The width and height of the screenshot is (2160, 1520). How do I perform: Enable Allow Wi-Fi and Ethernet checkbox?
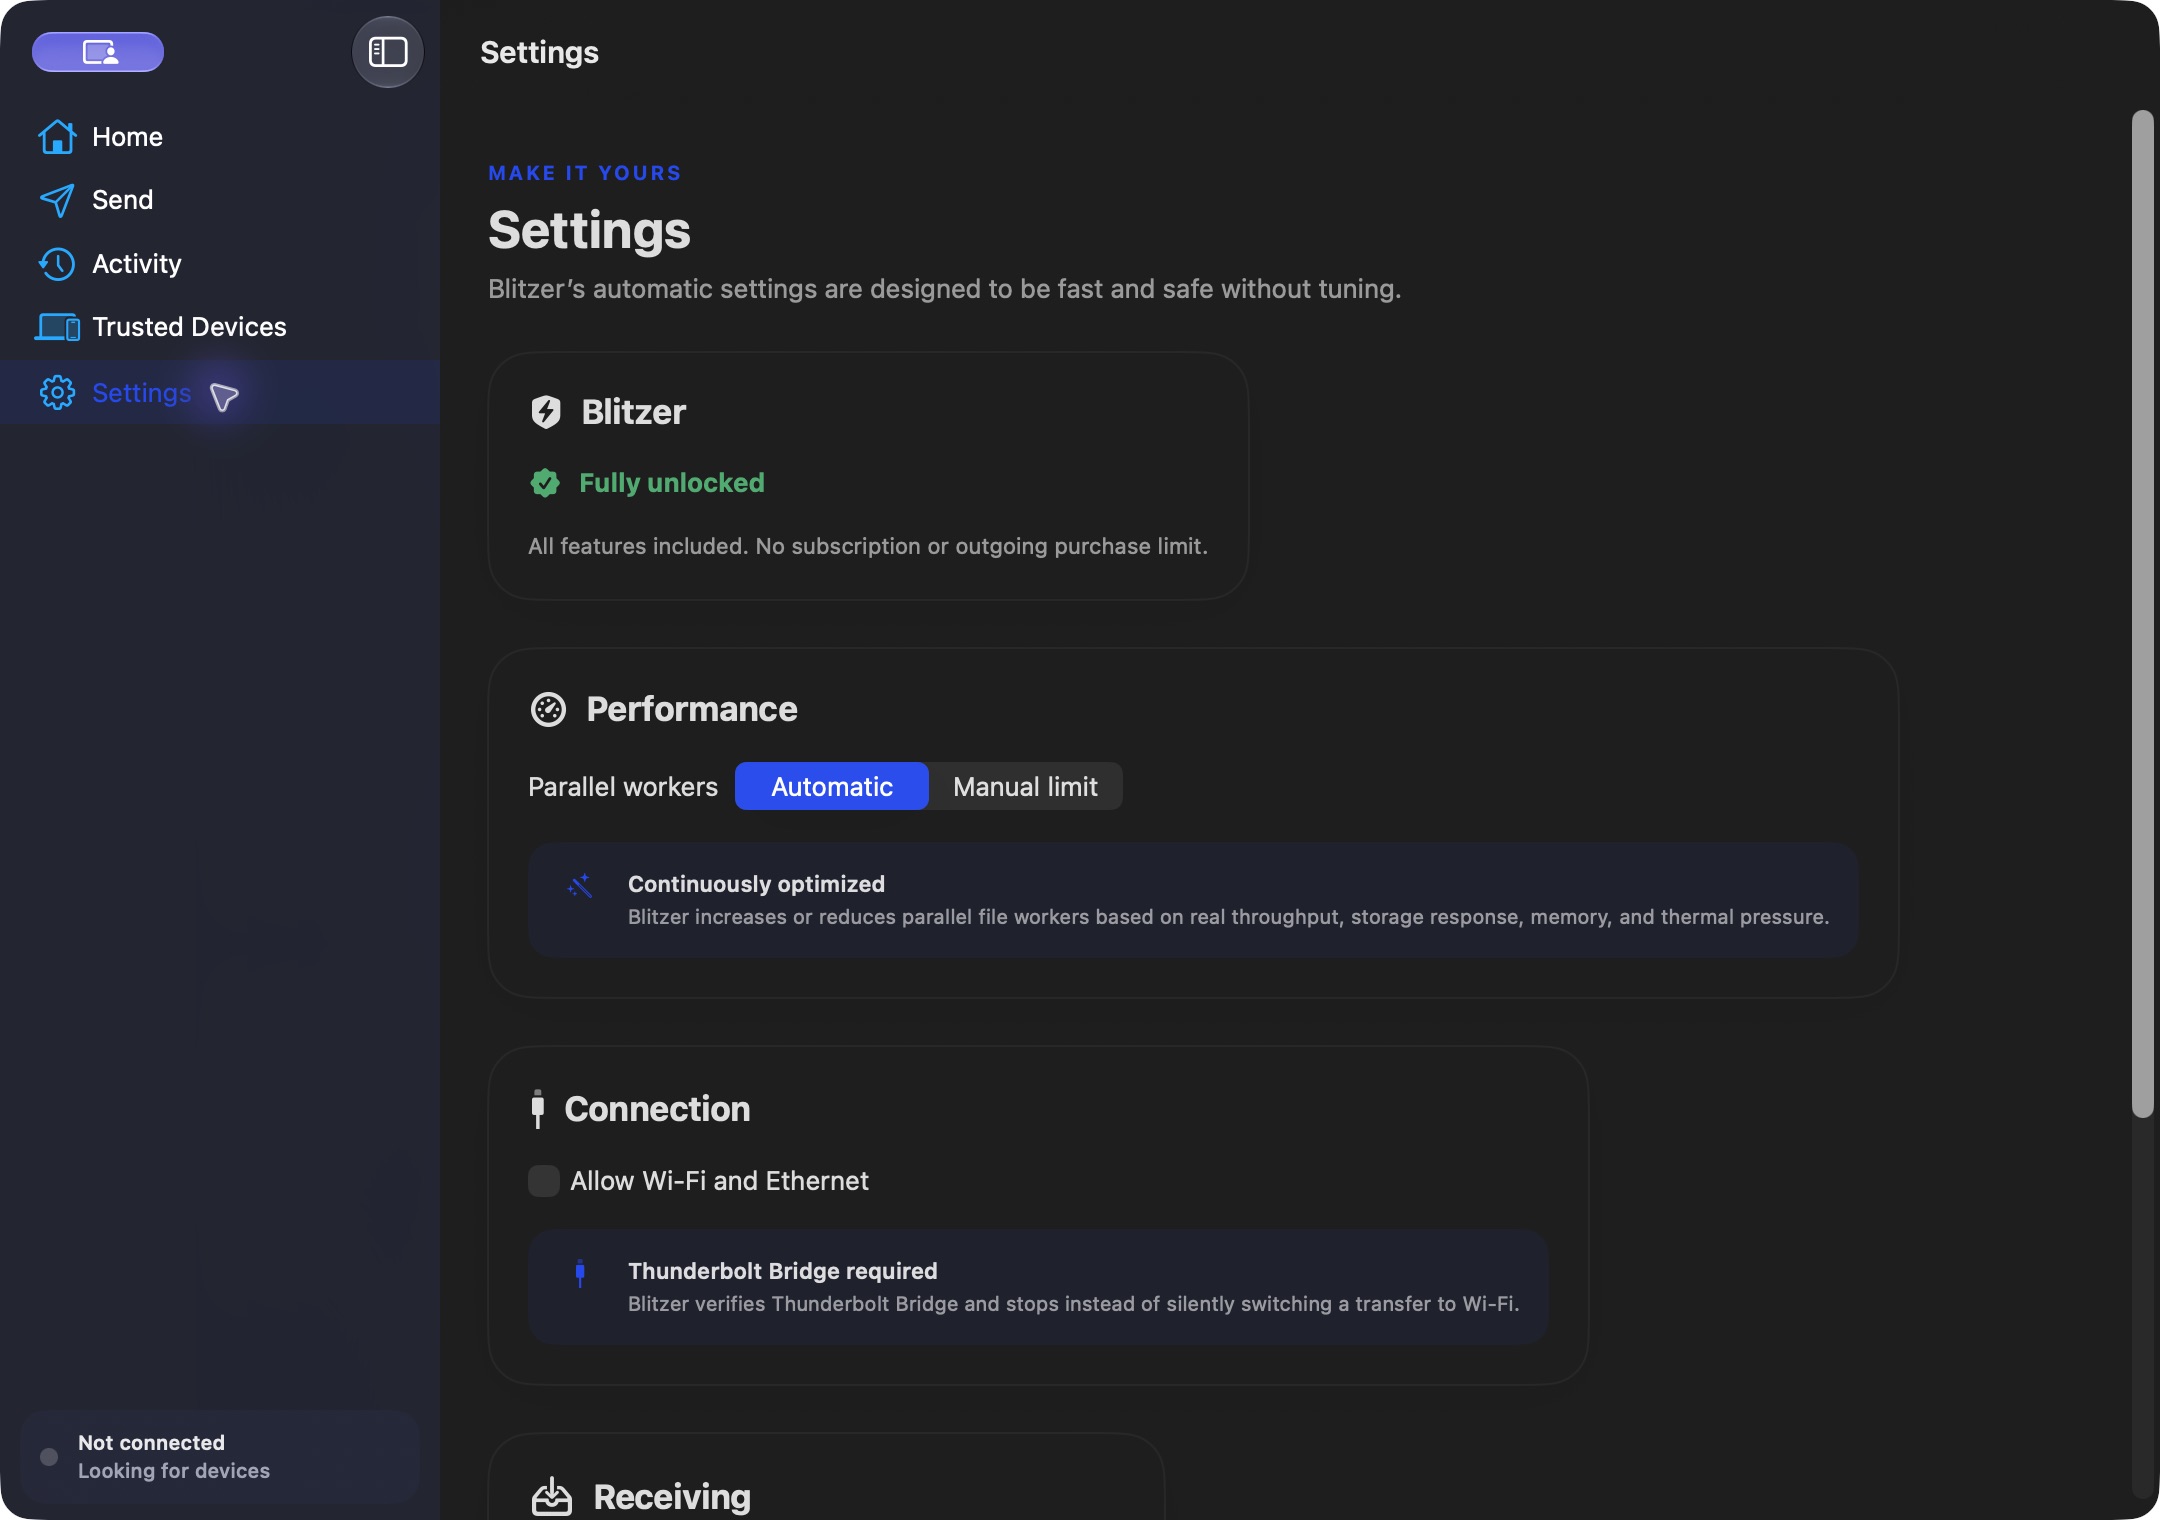point(544,1181)
